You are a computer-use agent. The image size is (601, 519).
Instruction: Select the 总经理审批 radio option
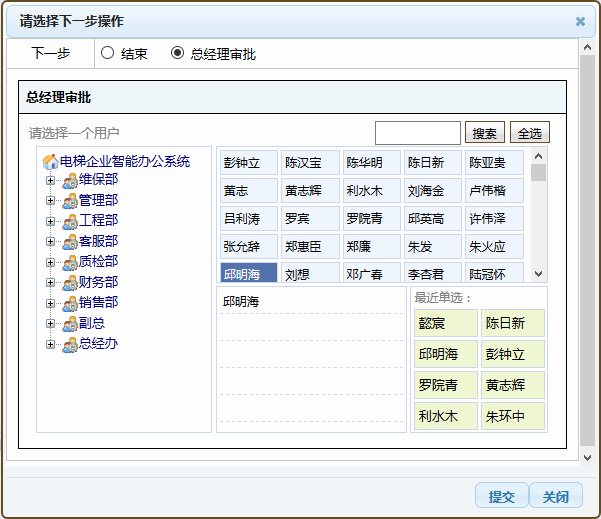pyautogui.click(x=178, y=53)
